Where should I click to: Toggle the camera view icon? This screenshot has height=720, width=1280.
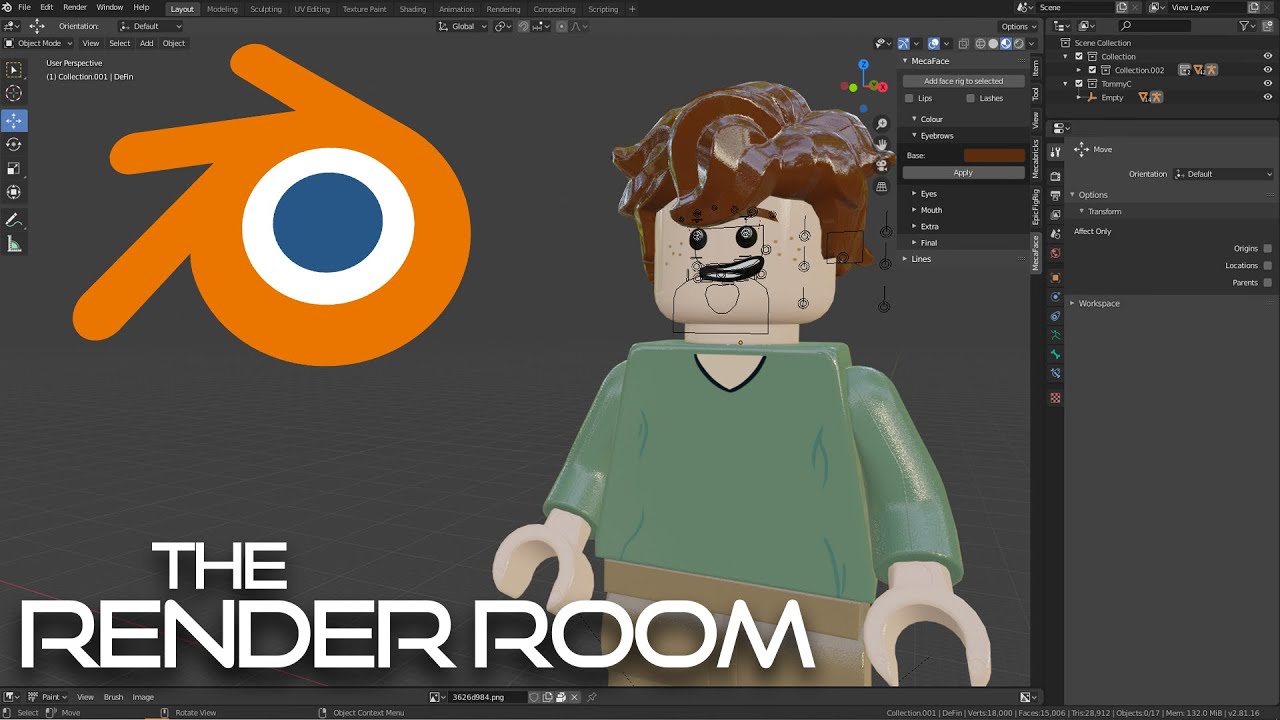click(x=882, y=166)
